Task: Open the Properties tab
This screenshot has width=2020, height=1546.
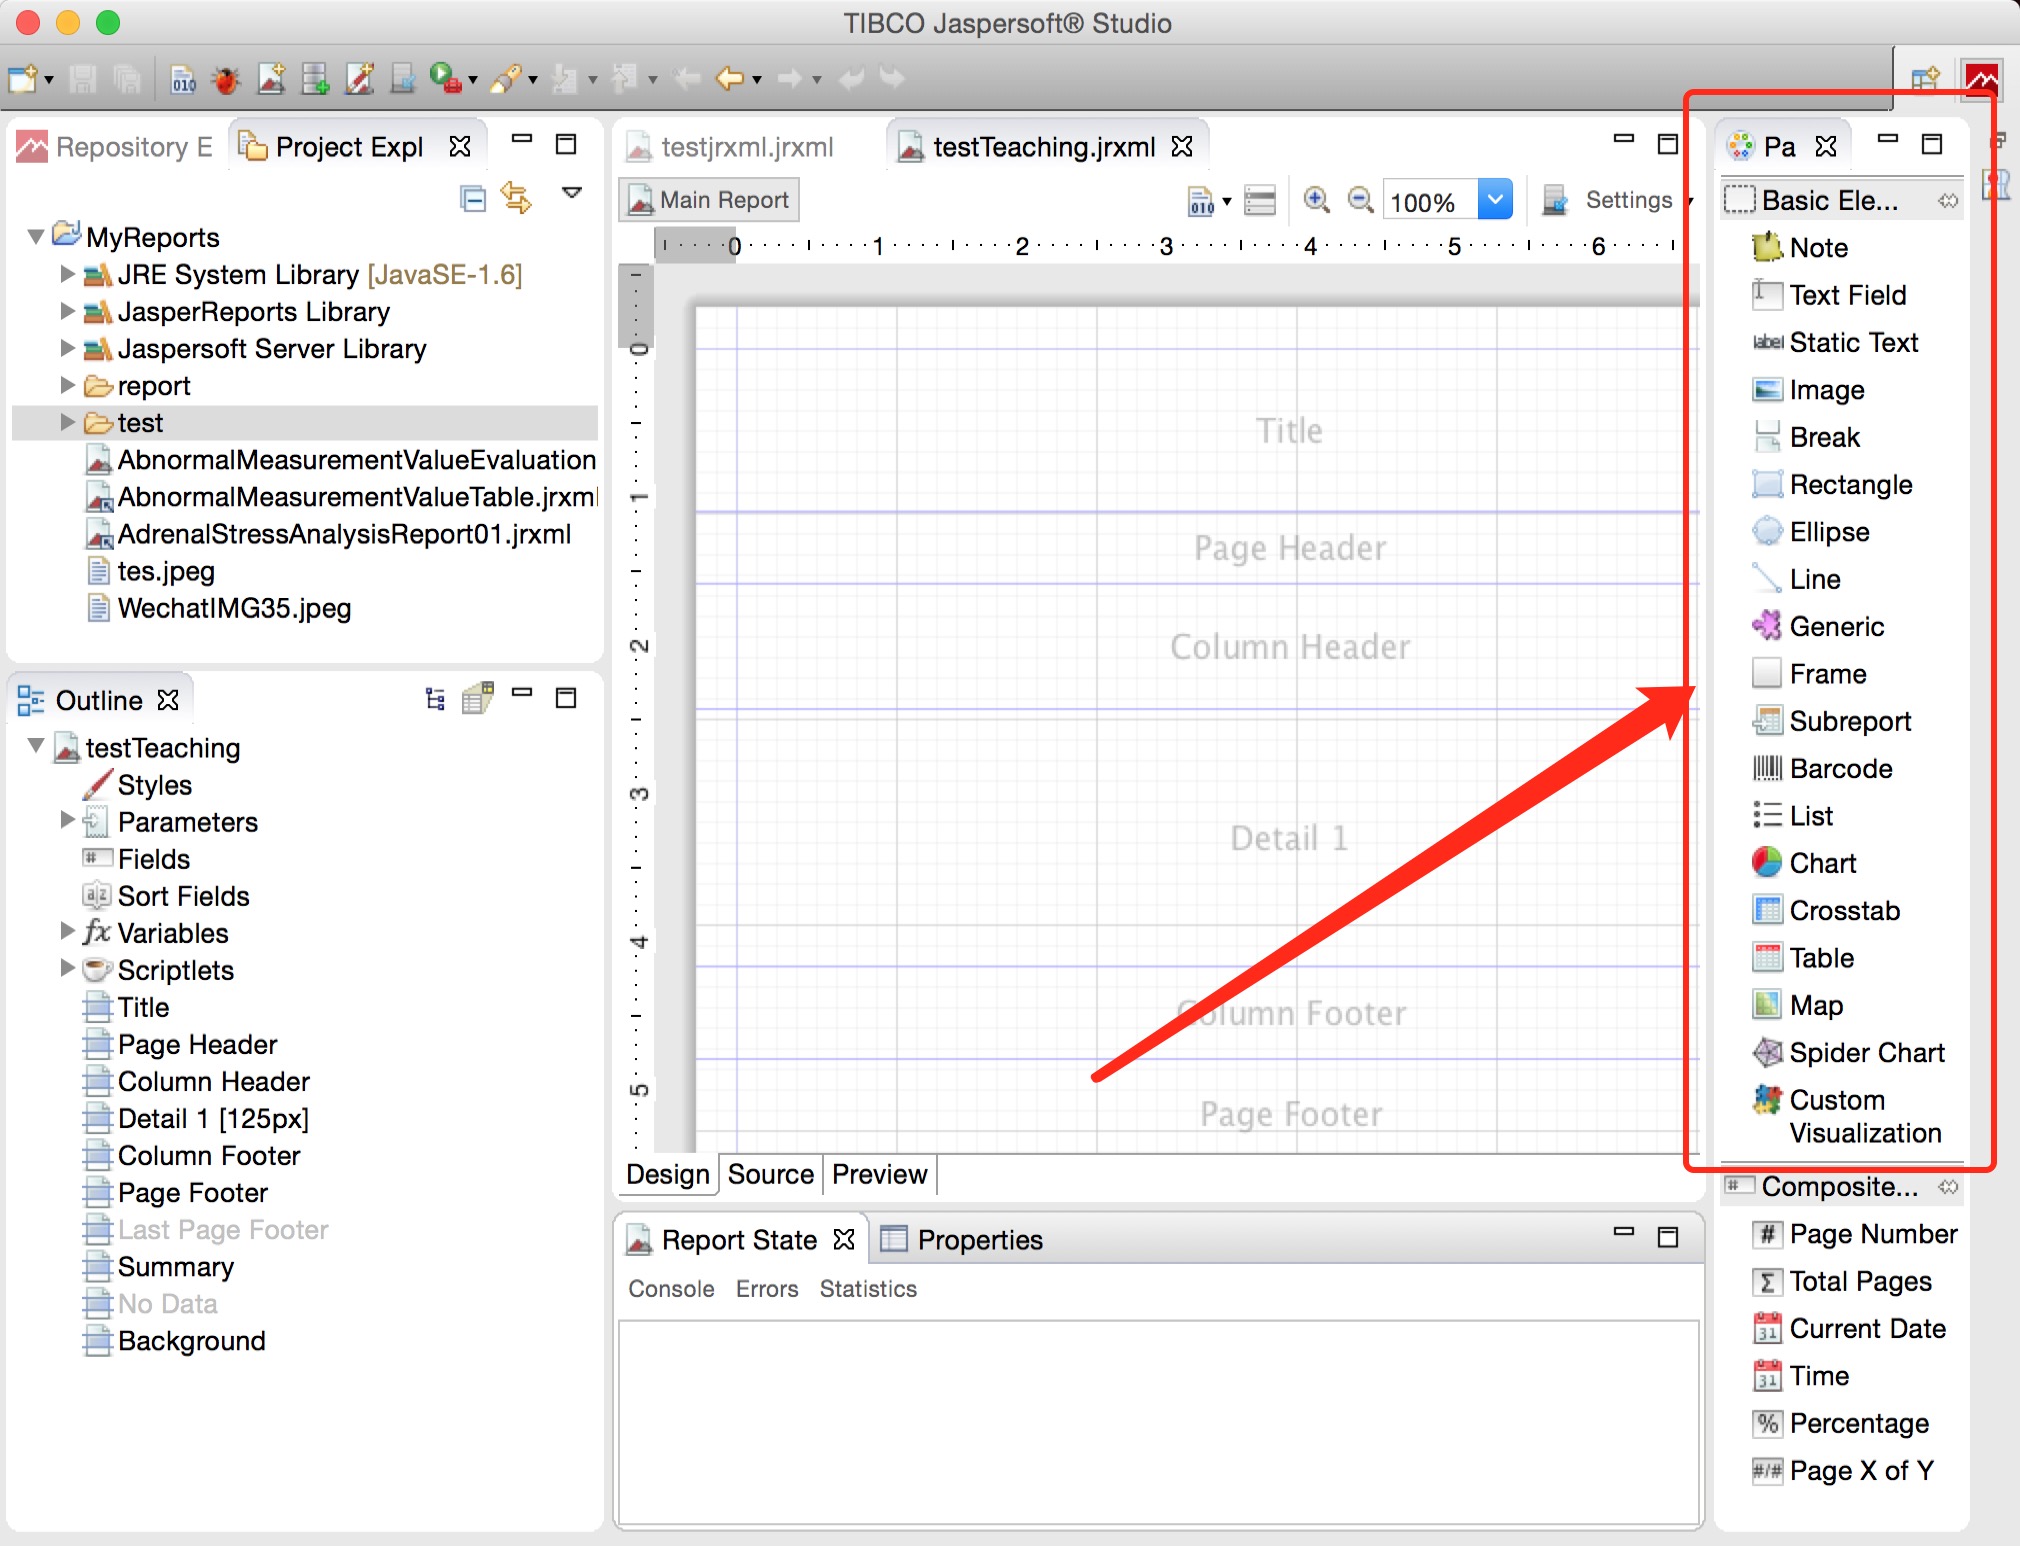Action: 961,1240
